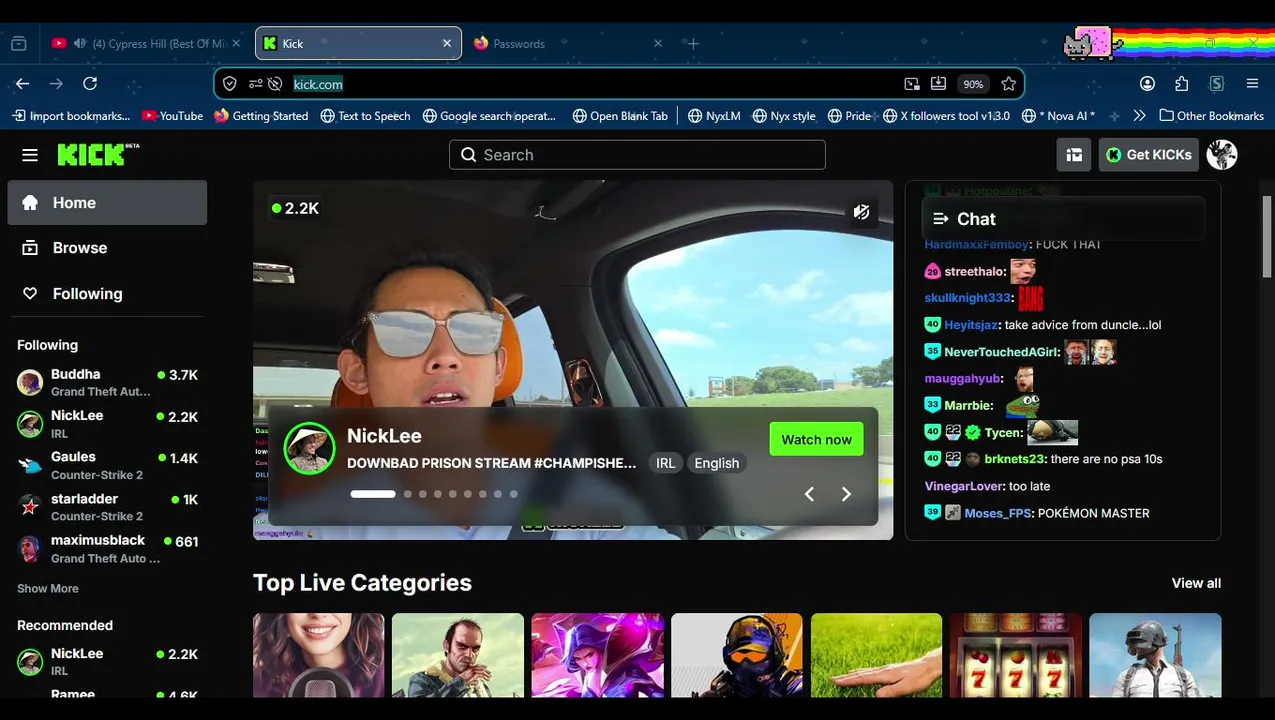Click the tracking protection shield icon
The width and height of the screenshot is (1275, 720).
pos(230,84)
